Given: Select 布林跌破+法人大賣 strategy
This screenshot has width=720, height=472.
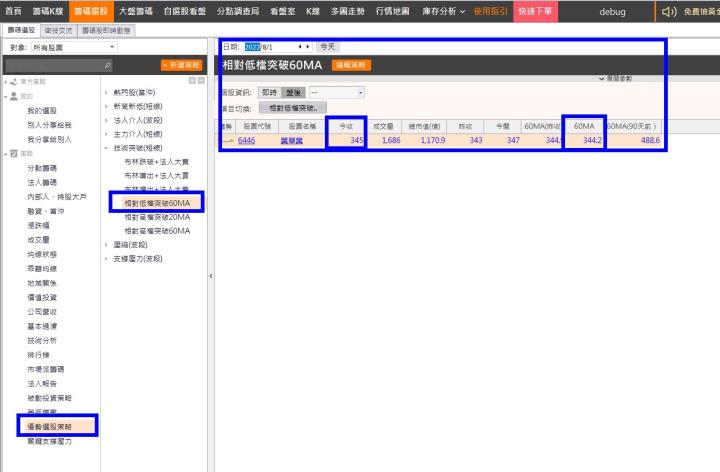Looking at the screenshot, I should (157, 162).
